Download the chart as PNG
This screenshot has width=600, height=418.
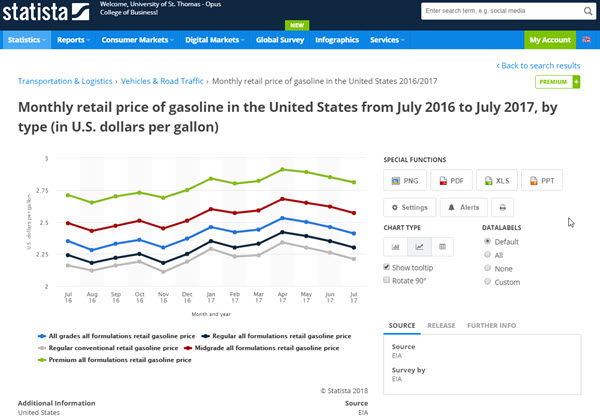(x=405, y=181)
